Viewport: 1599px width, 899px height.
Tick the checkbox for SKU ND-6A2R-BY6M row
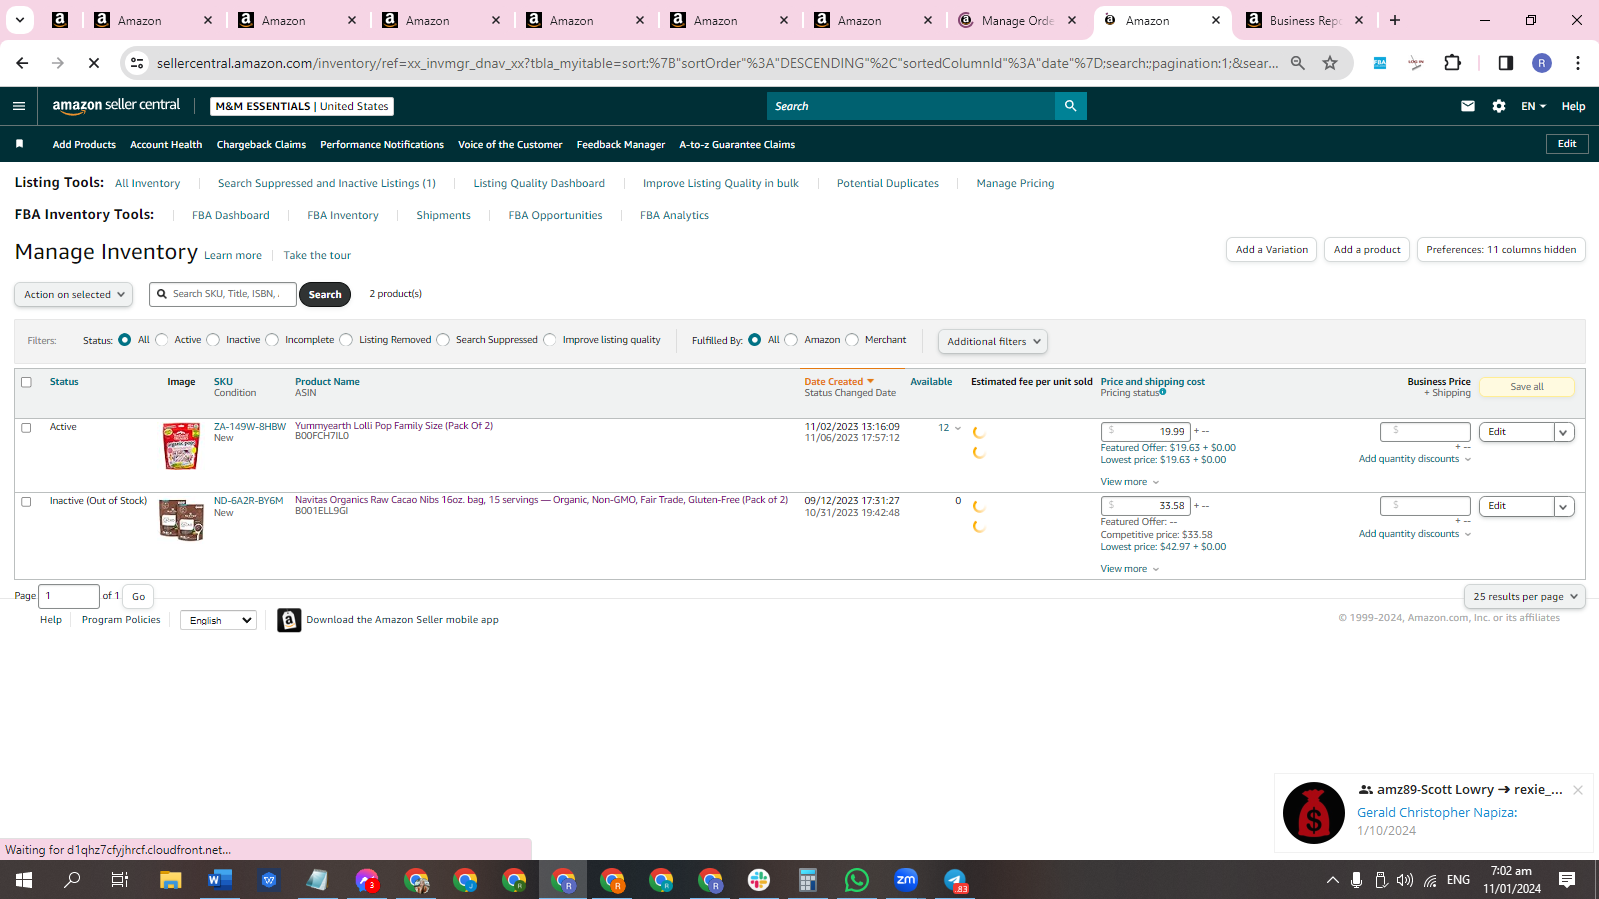(x=26, y=501)
